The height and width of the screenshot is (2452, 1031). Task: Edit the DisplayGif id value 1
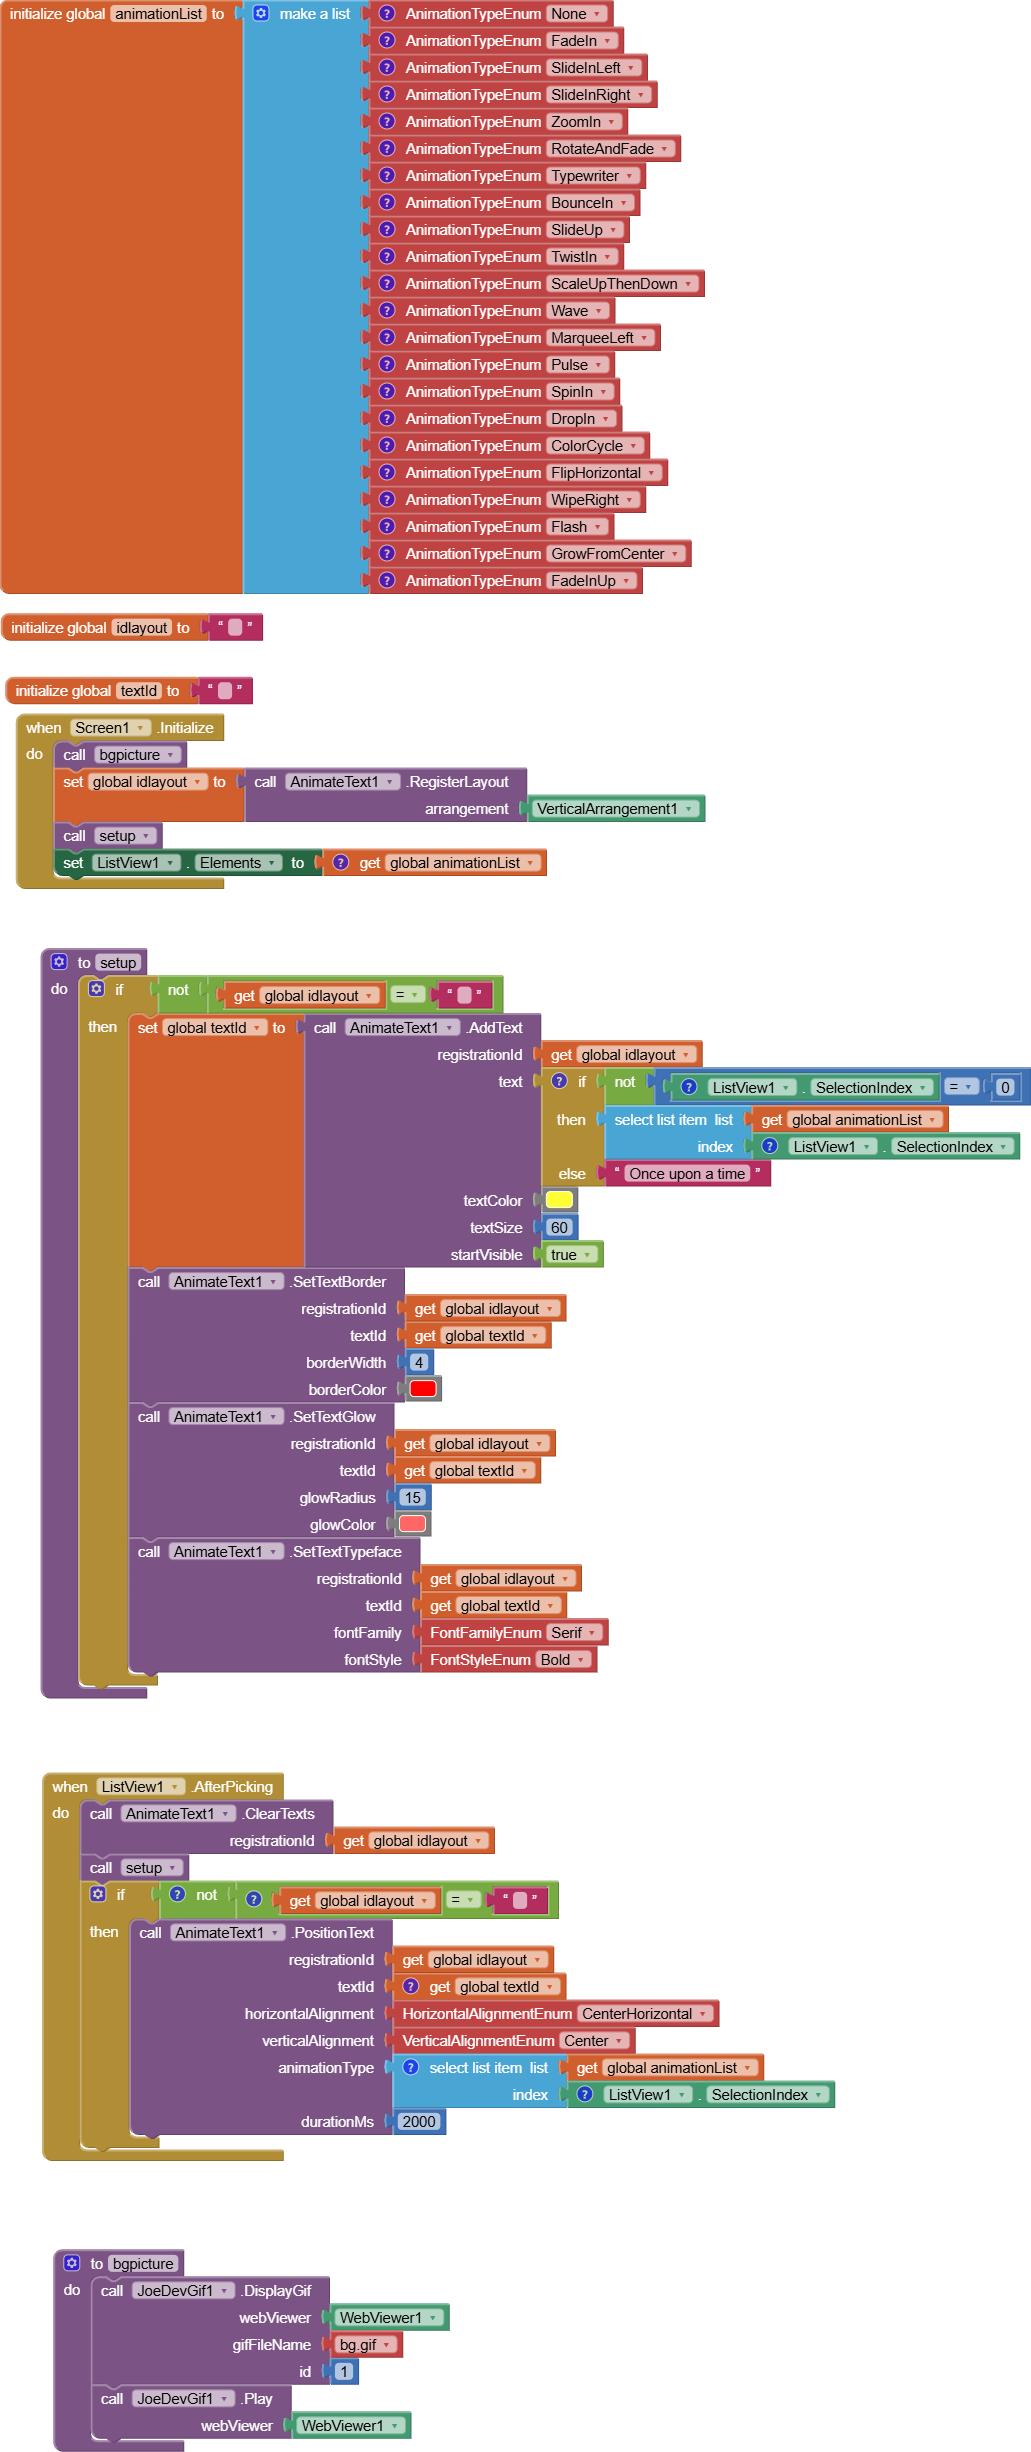(344, 2372)
